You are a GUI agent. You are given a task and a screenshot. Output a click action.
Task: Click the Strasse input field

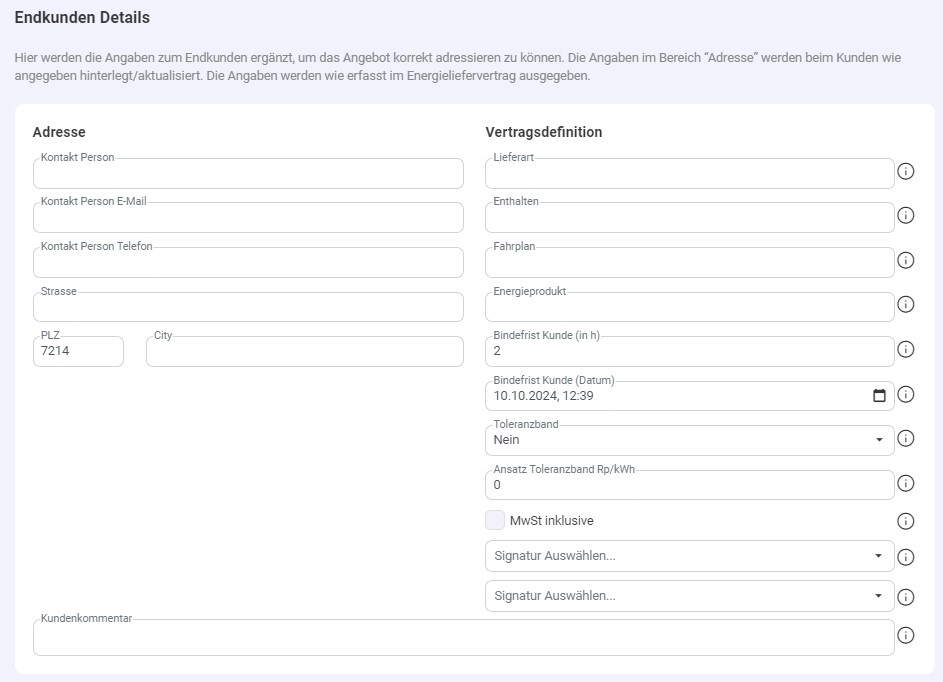coord(248,307)
